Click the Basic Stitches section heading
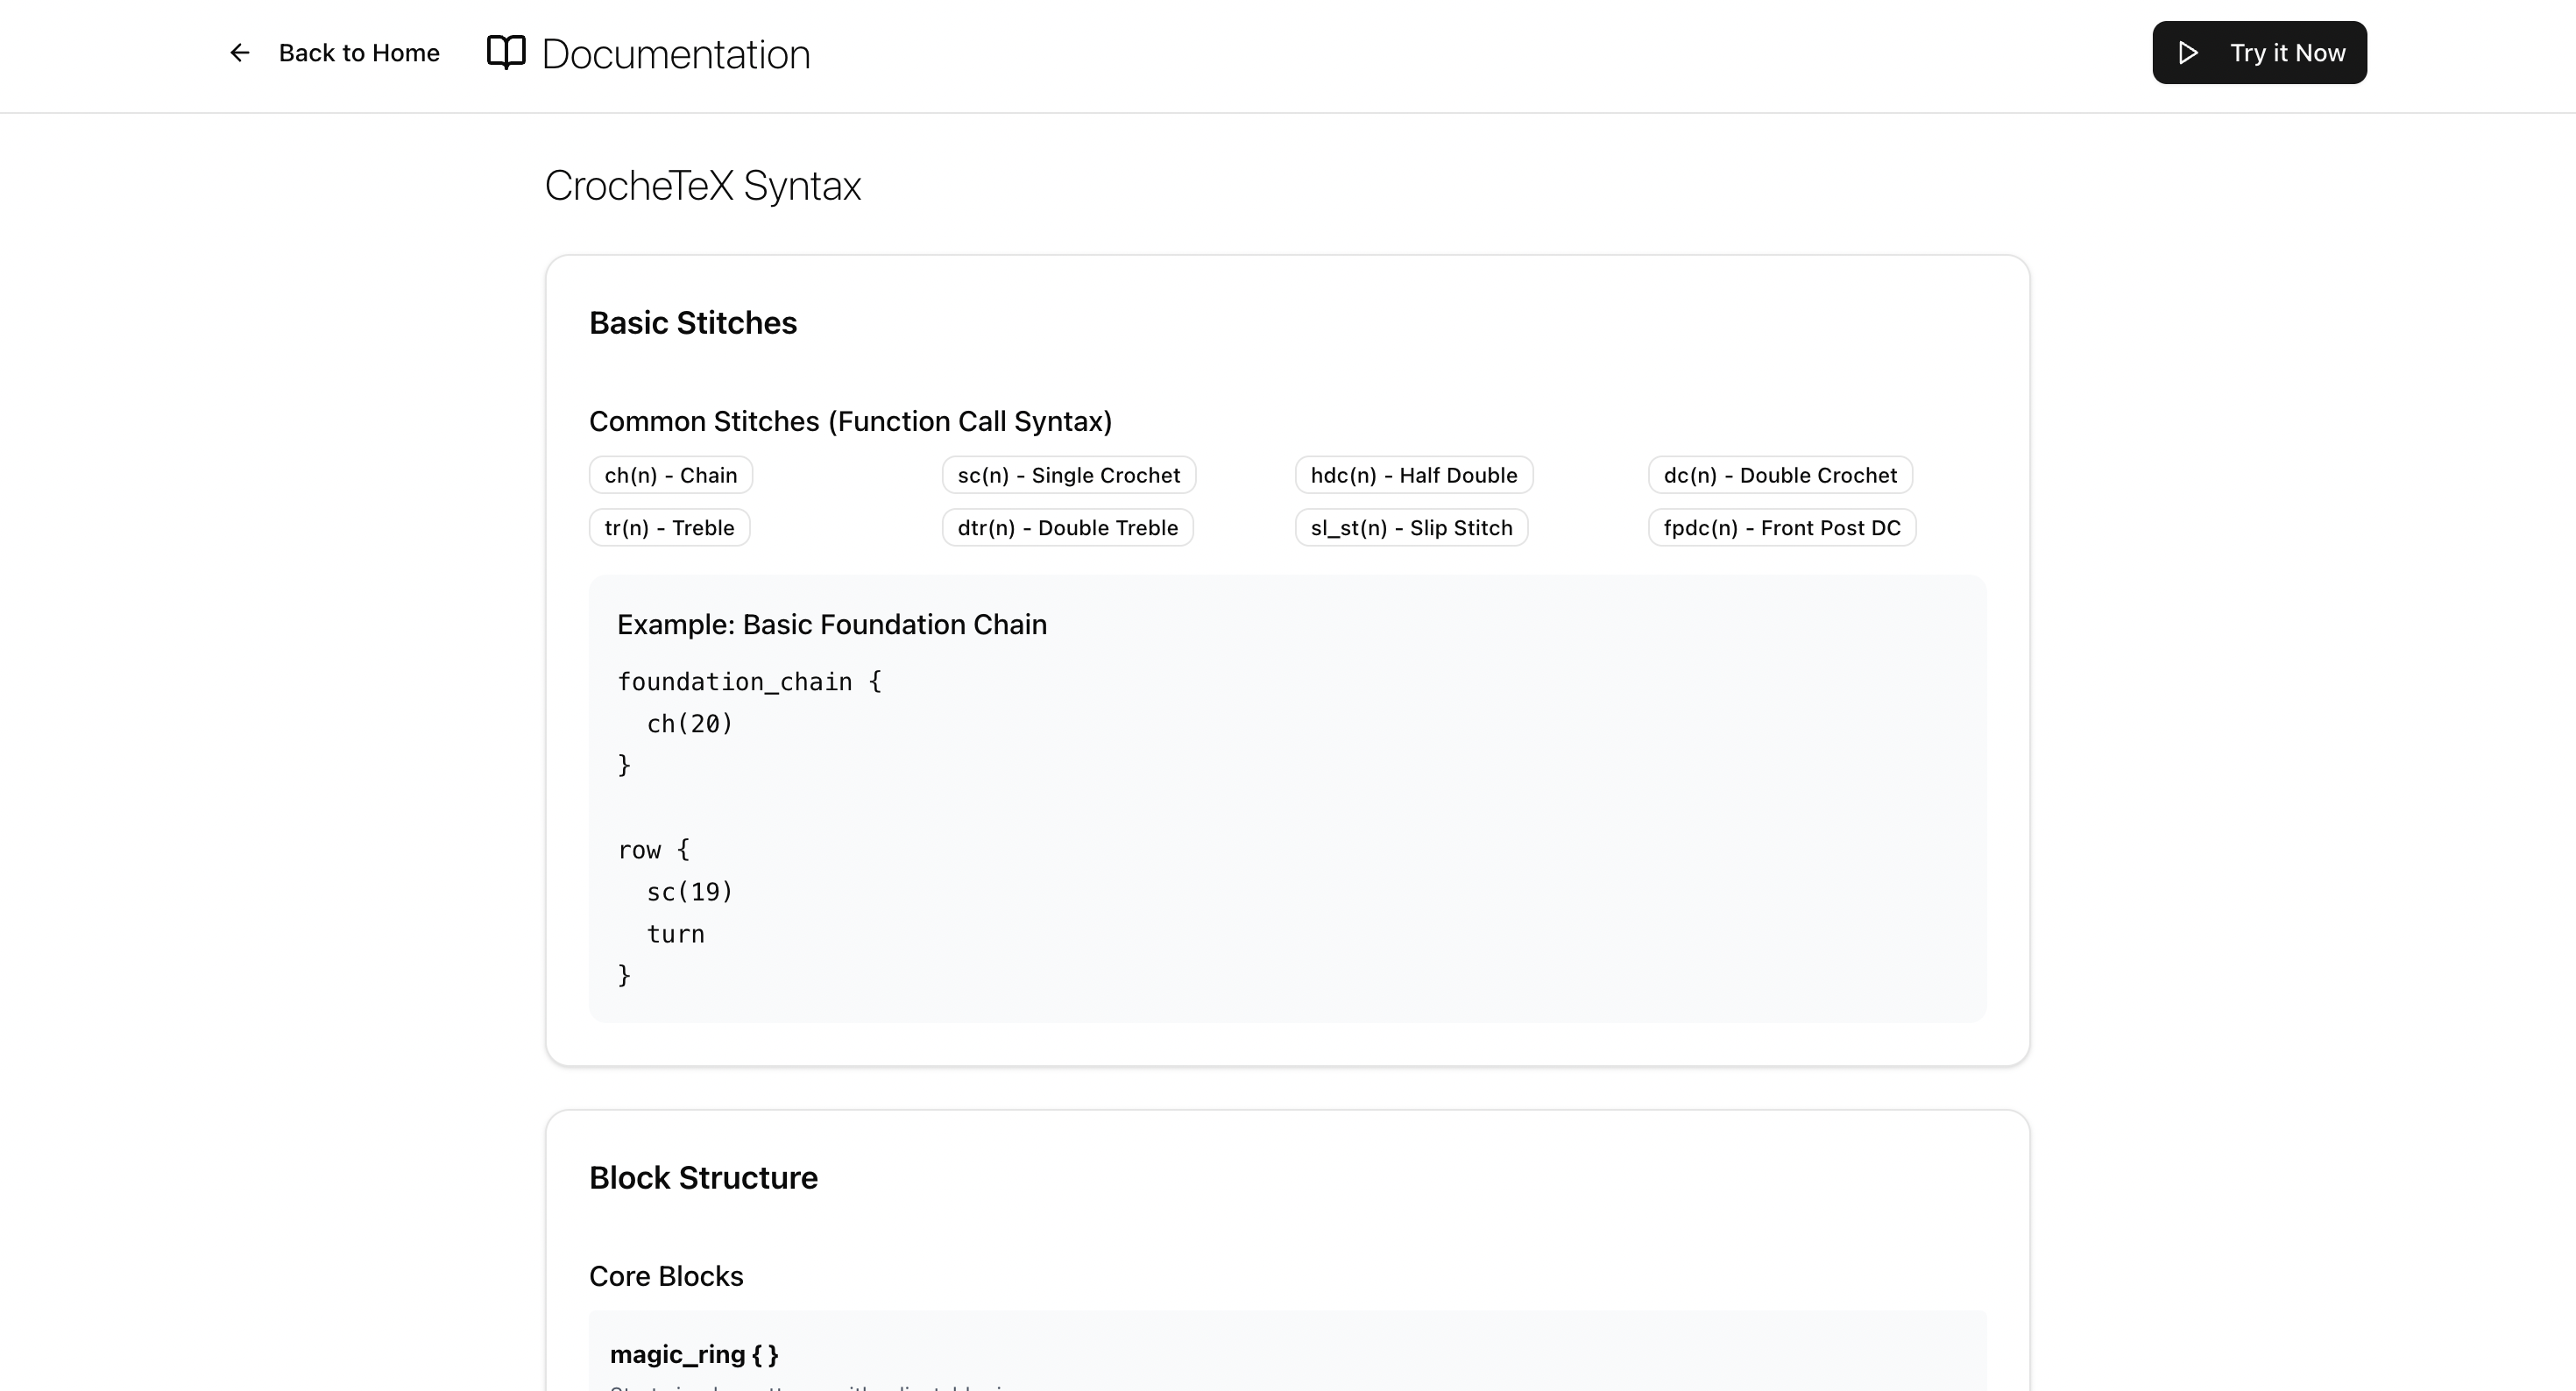This screenshot has height=1391, width=2576. [x=692, y=323]
